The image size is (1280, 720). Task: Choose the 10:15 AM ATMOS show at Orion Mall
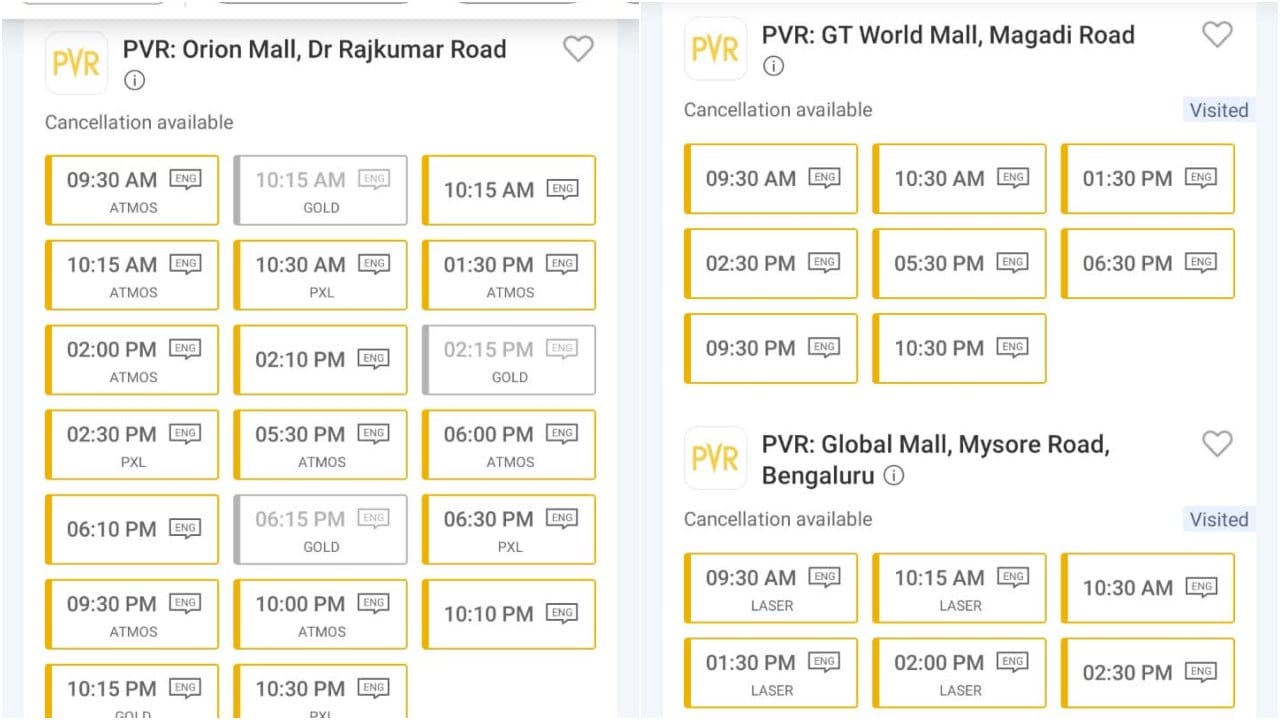132,275
